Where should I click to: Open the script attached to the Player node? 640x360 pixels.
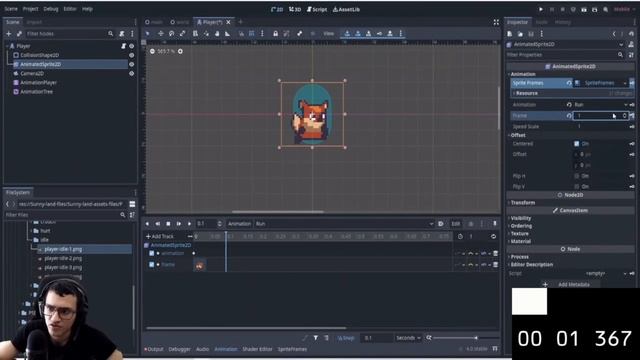(123, 46)
